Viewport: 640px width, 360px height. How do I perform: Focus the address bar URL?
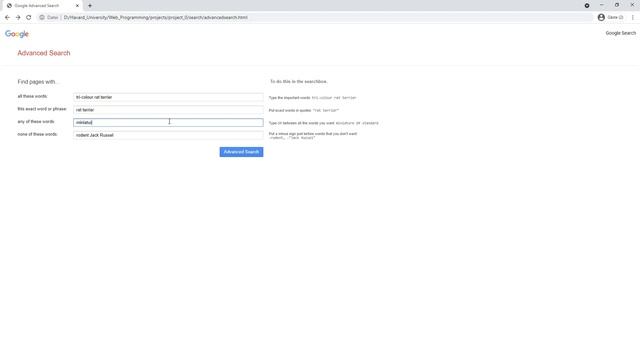[156, 18]
